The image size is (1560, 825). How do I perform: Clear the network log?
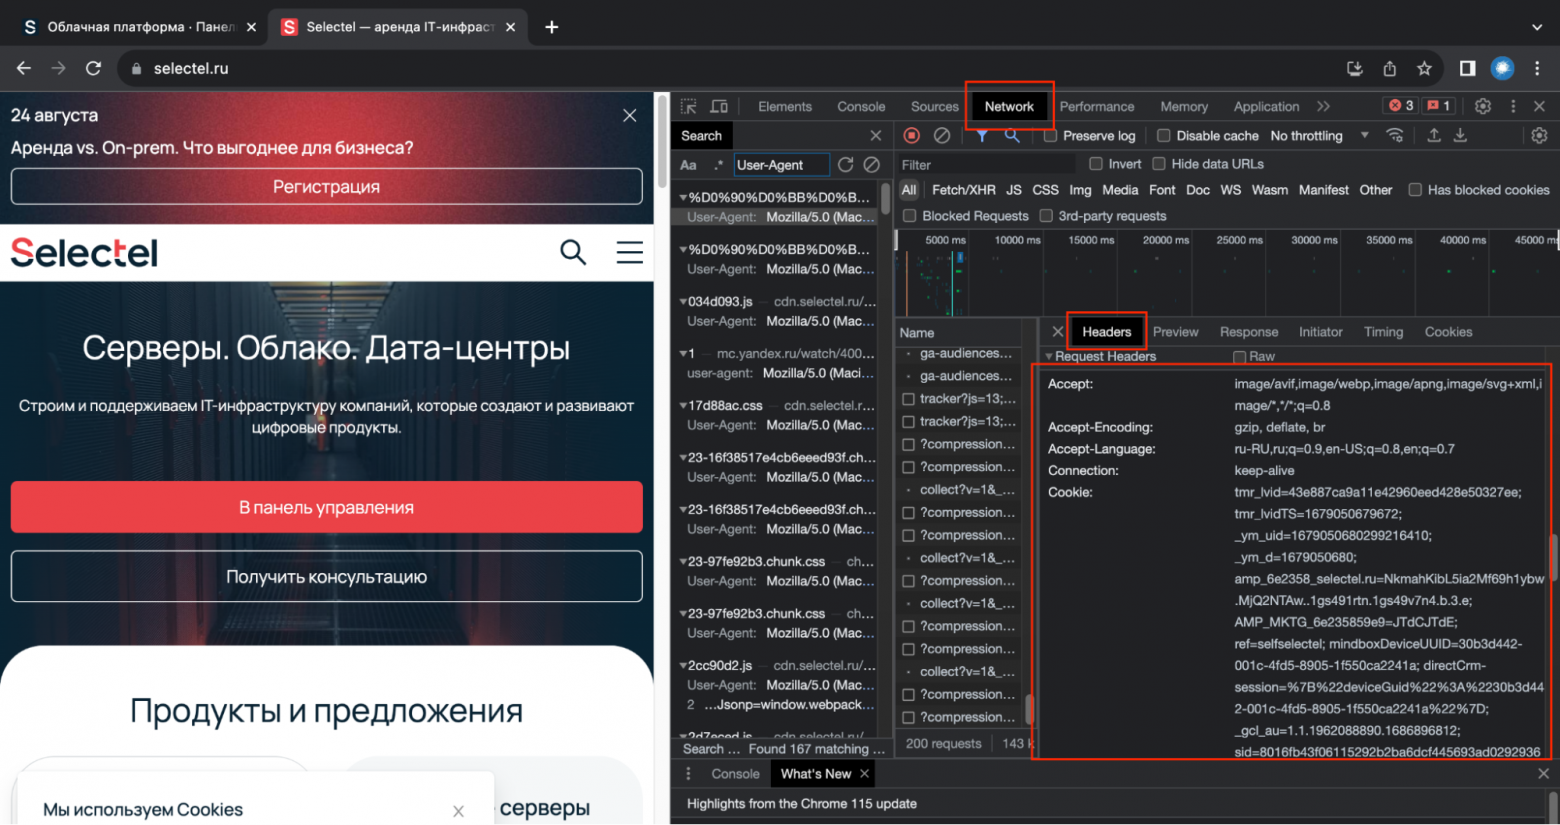tap(942, 135)
